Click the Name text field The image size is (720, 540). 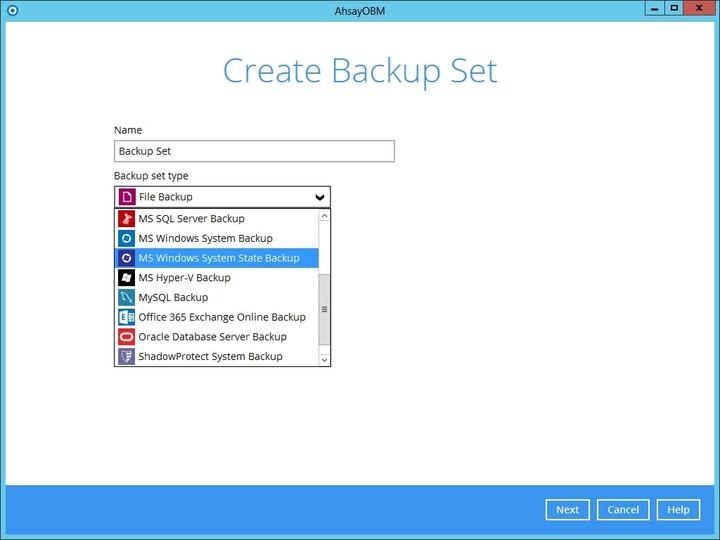click(x=254, y=151)
